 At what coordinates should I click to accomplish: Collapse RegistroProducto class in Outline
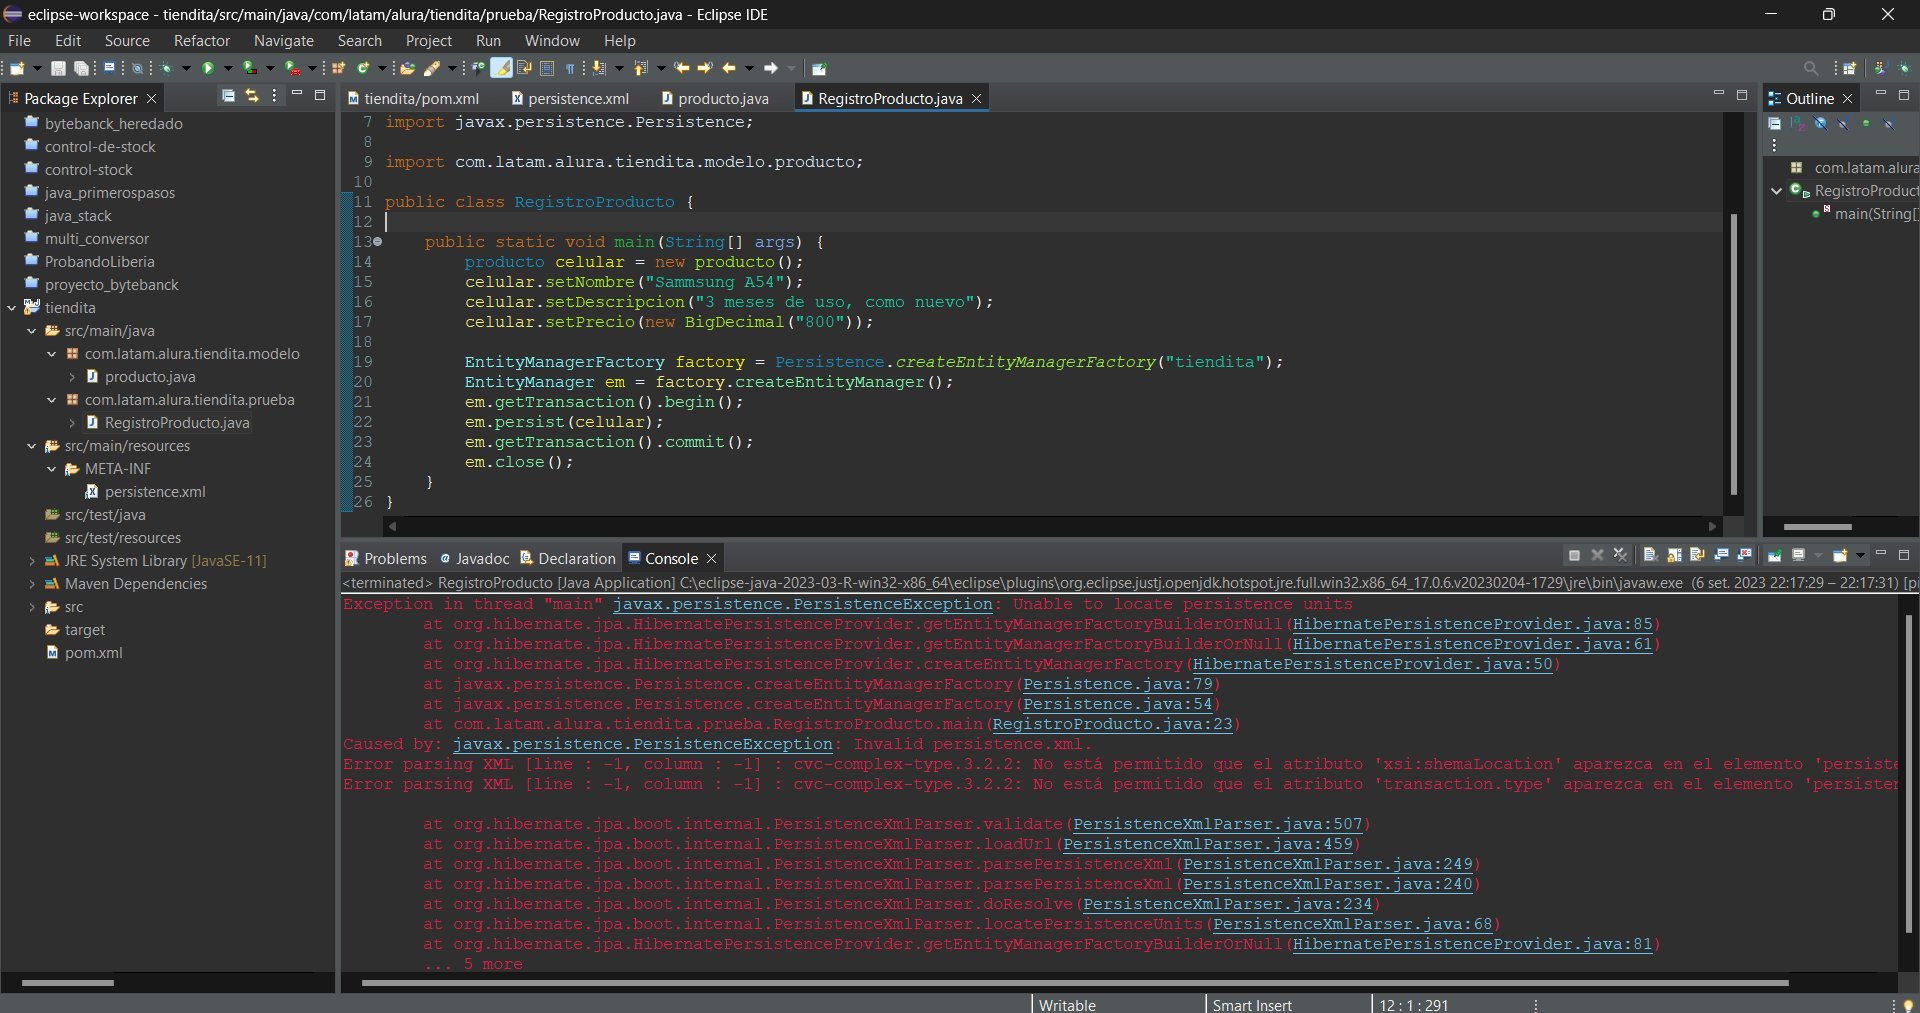click(1776, 191)
